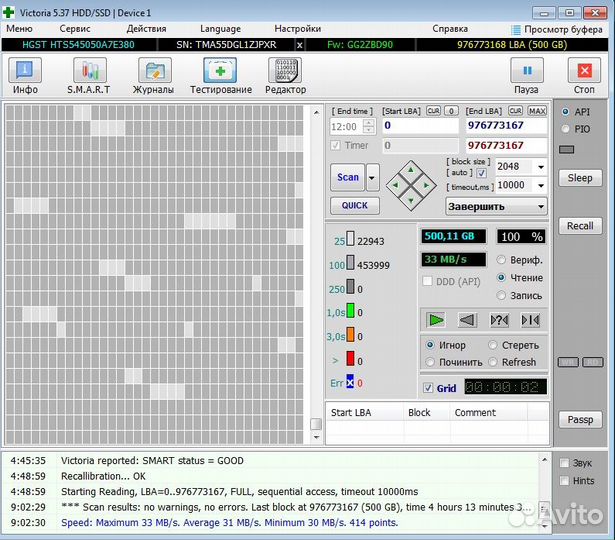Click into the Start LBA input field

point(419,126)
